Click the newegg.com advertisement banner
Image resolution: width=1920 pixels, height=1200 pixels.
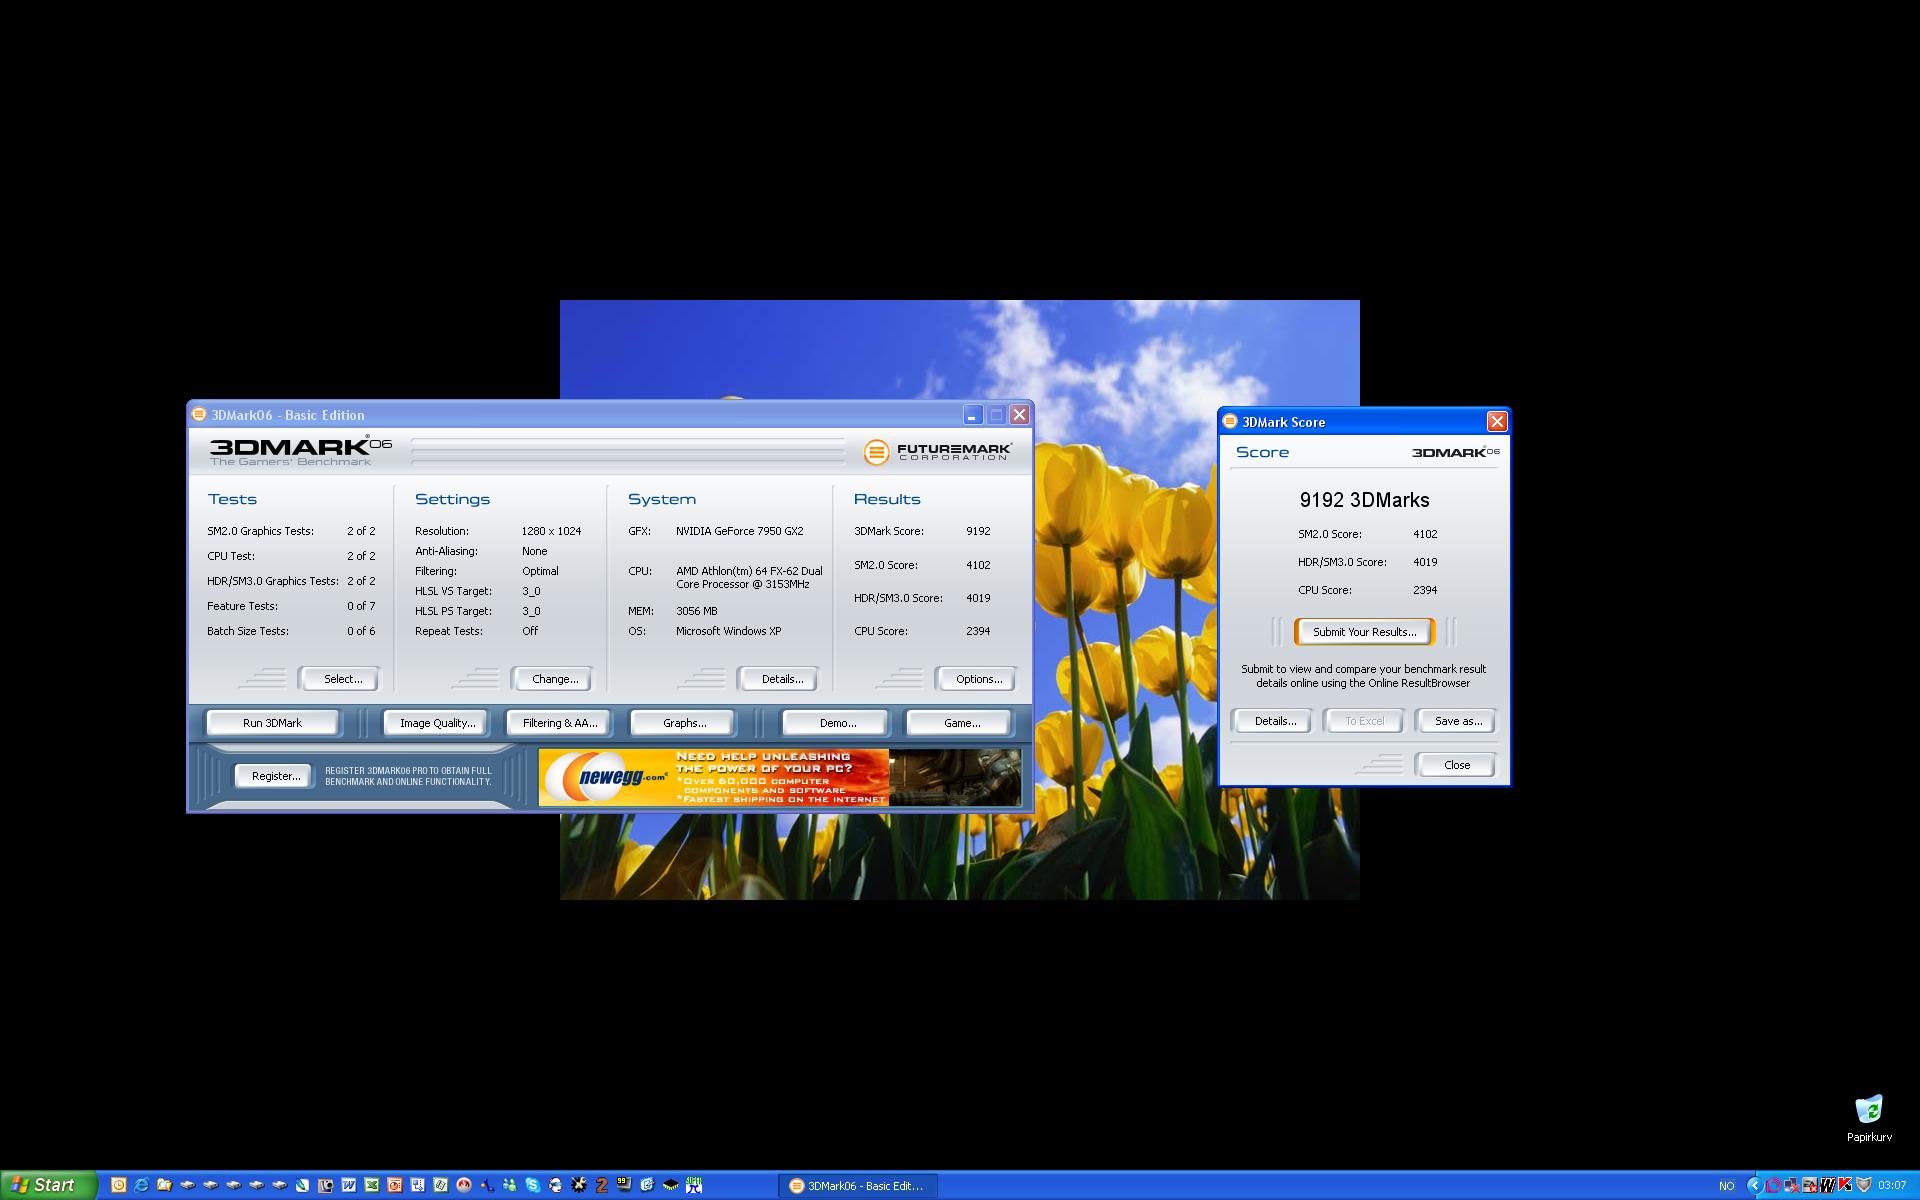[x=780, y=777]
